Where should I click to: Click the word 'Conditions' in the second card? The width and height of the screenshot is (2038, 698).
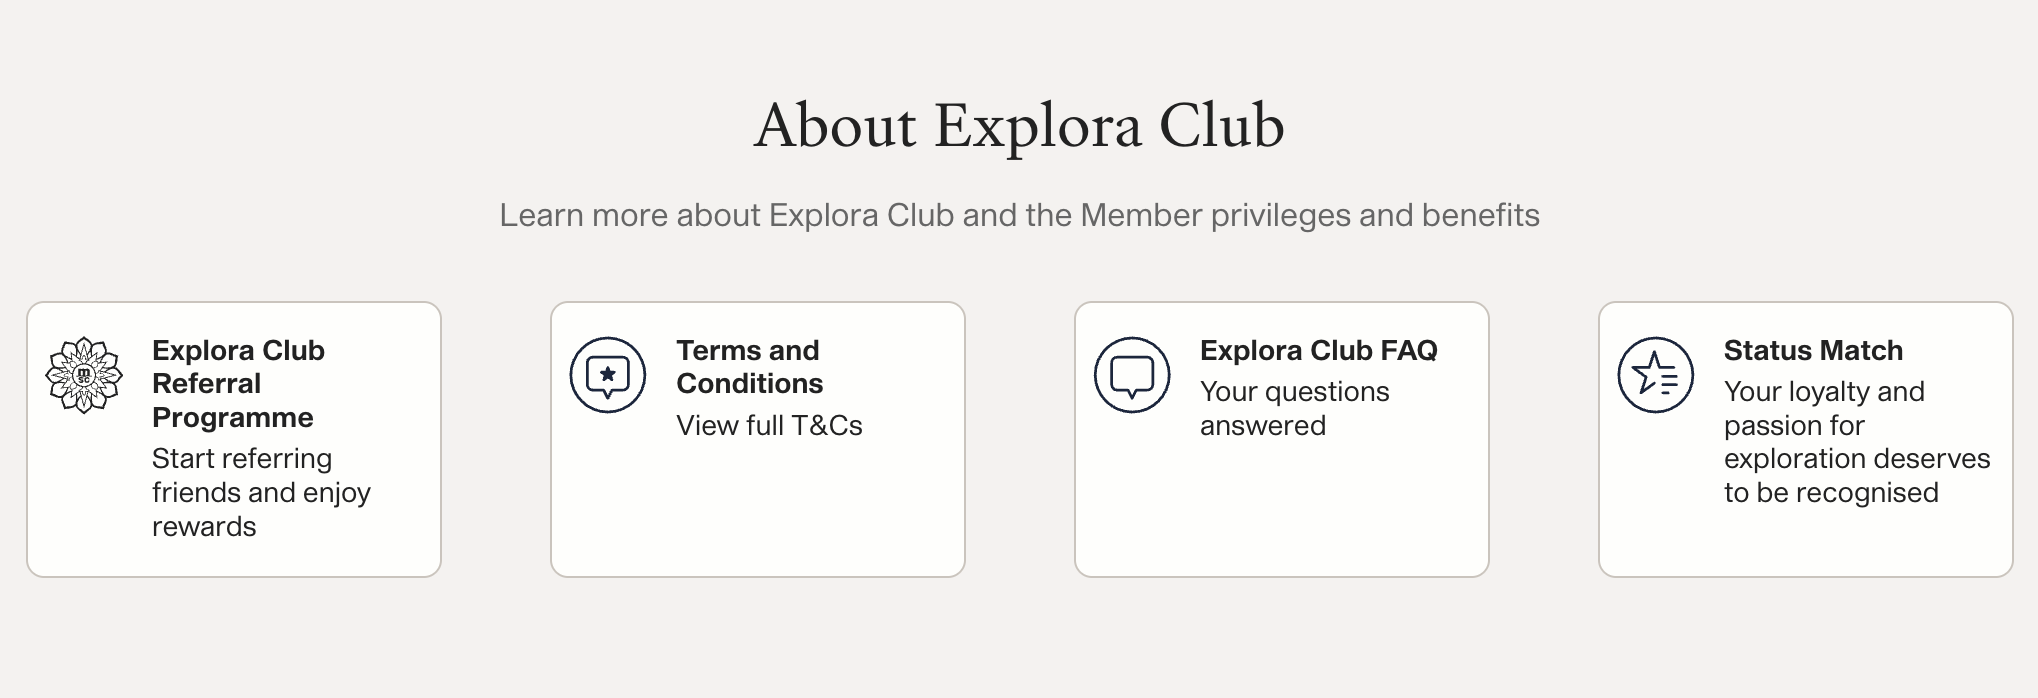tap(749, 384)
